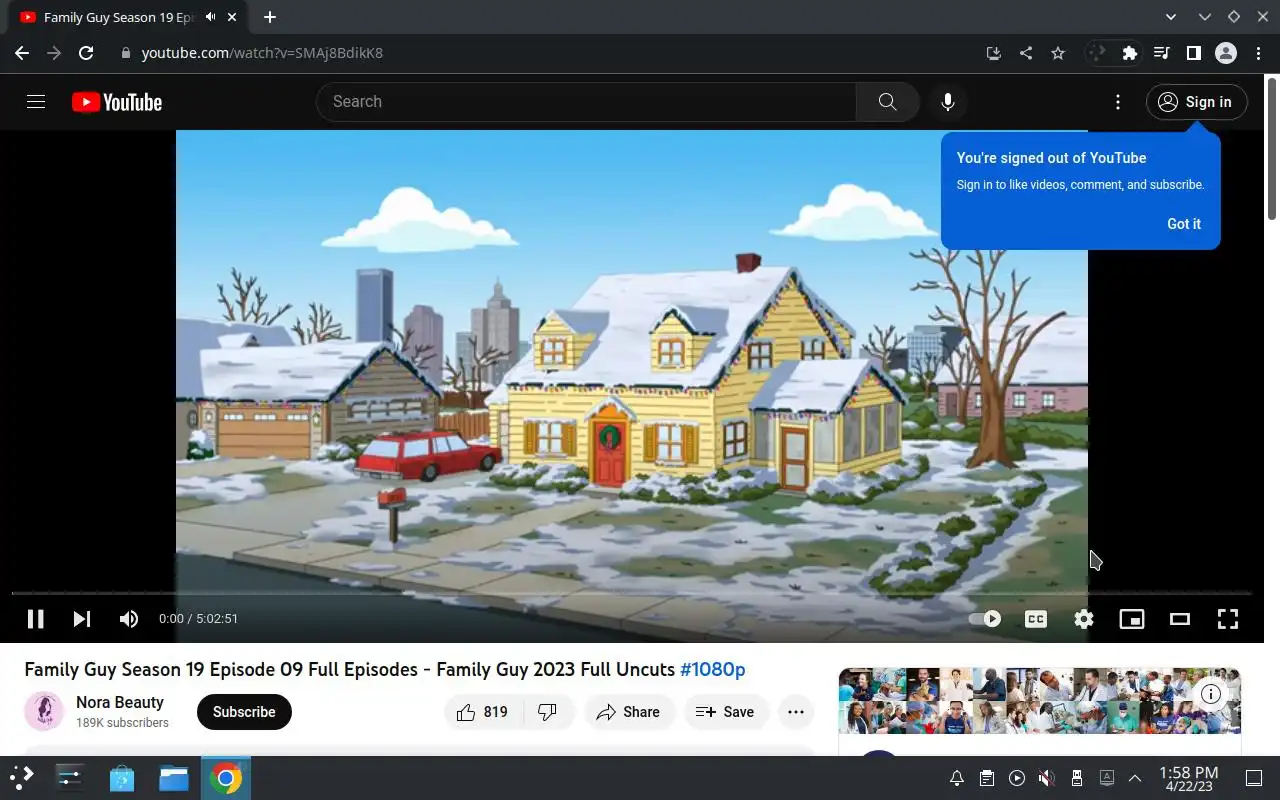The image size is (1280, 800).
Task: Toggle closed captions CC button
Action: tap(1036, 619)
